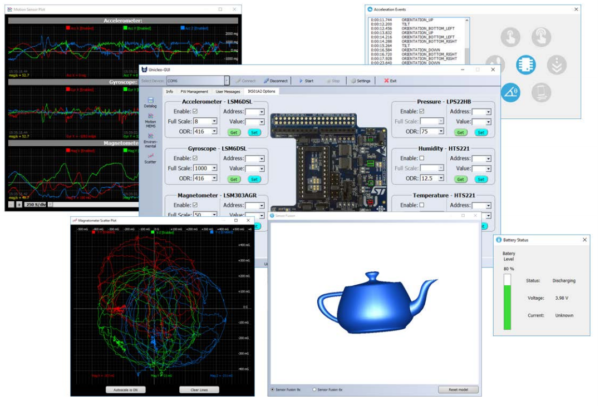600x406 pixels.
Task: Open the Scatter sidebar icon
Action: 150,161
